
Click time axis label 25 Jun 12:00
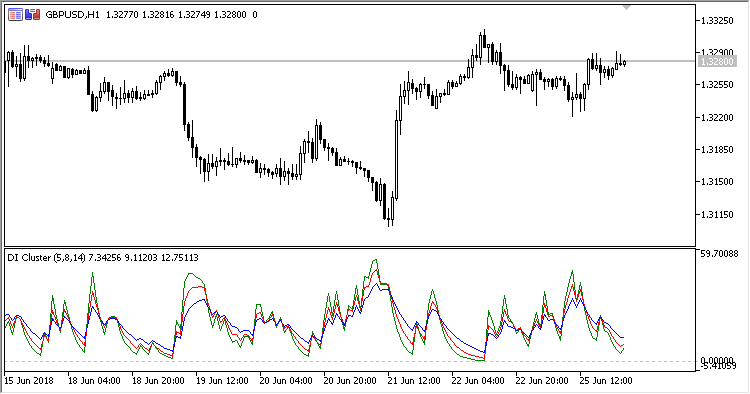coord(606,381)
